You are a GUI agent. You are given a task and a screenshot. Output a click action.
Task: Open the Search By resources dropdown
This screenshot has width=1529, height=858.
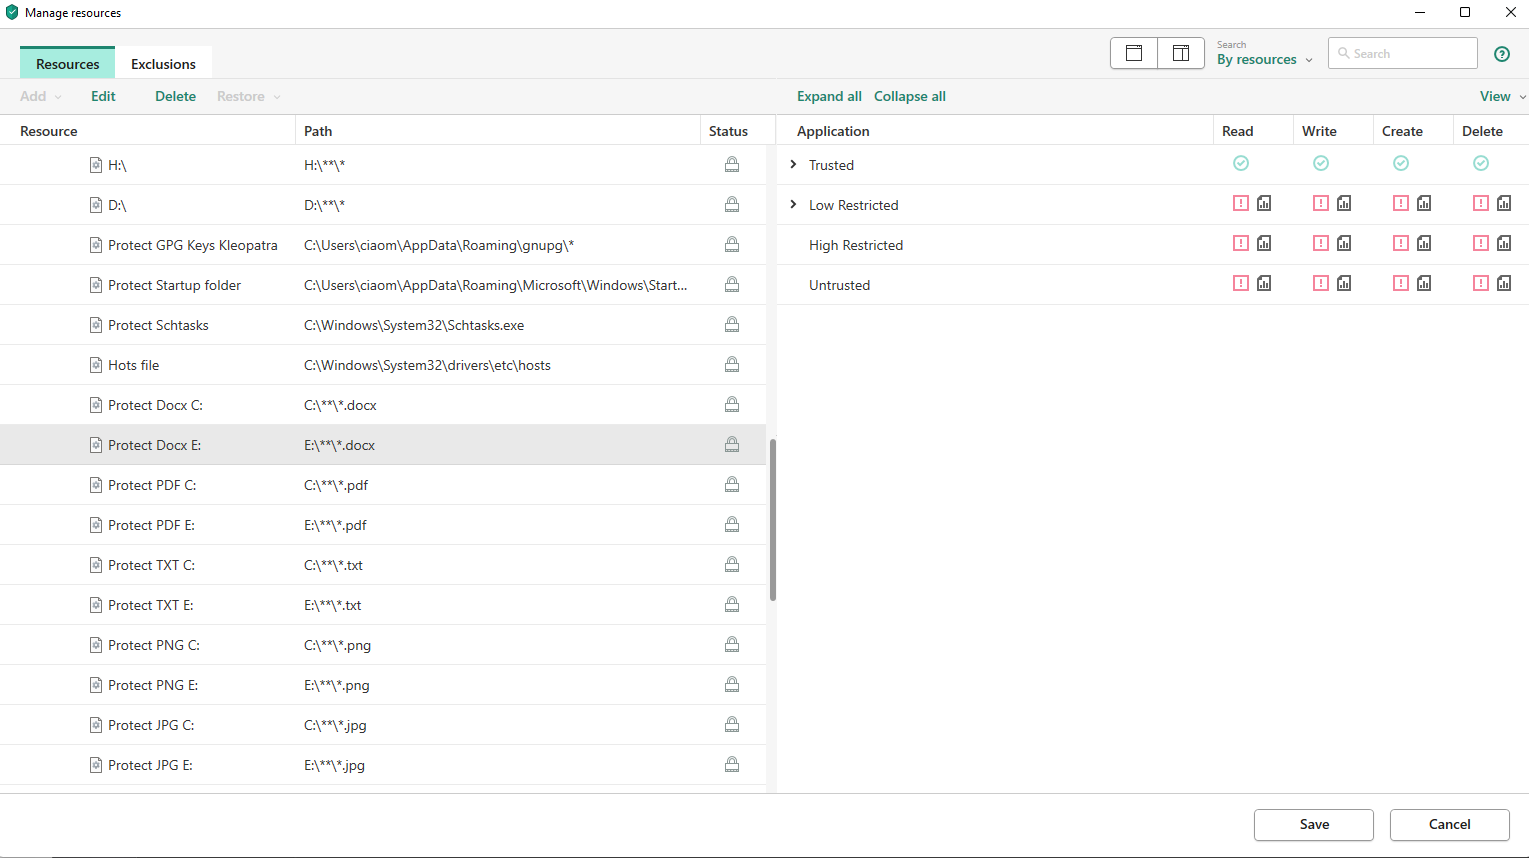[1264, 60]
